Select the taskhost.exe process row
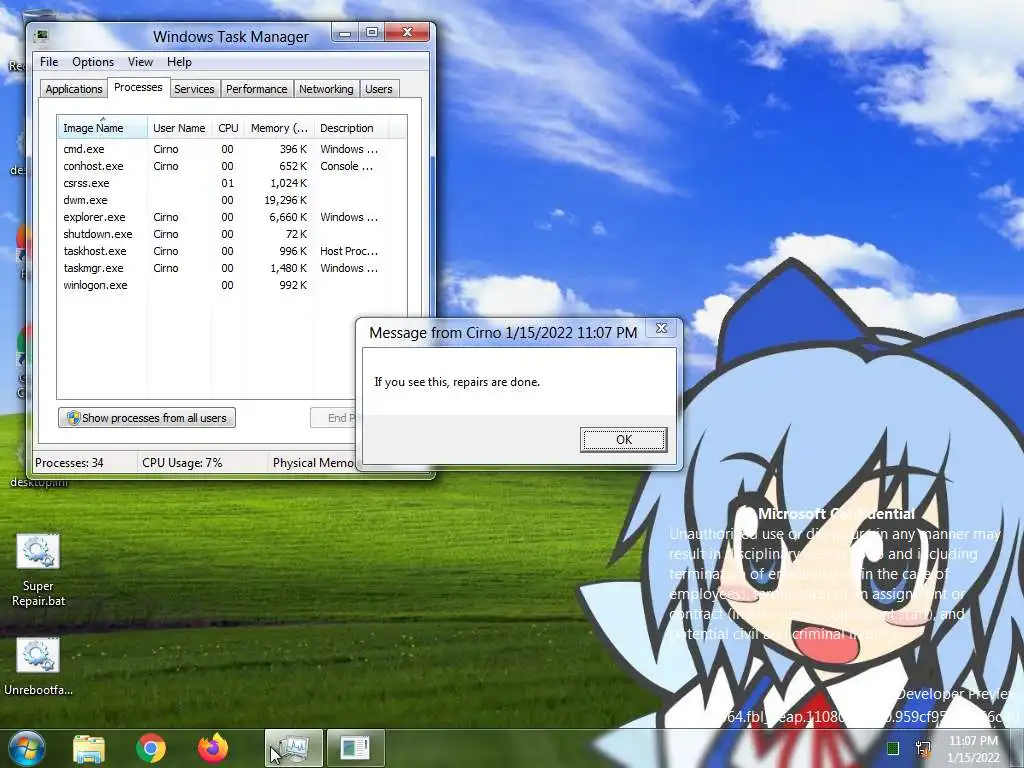 point(232,251)
